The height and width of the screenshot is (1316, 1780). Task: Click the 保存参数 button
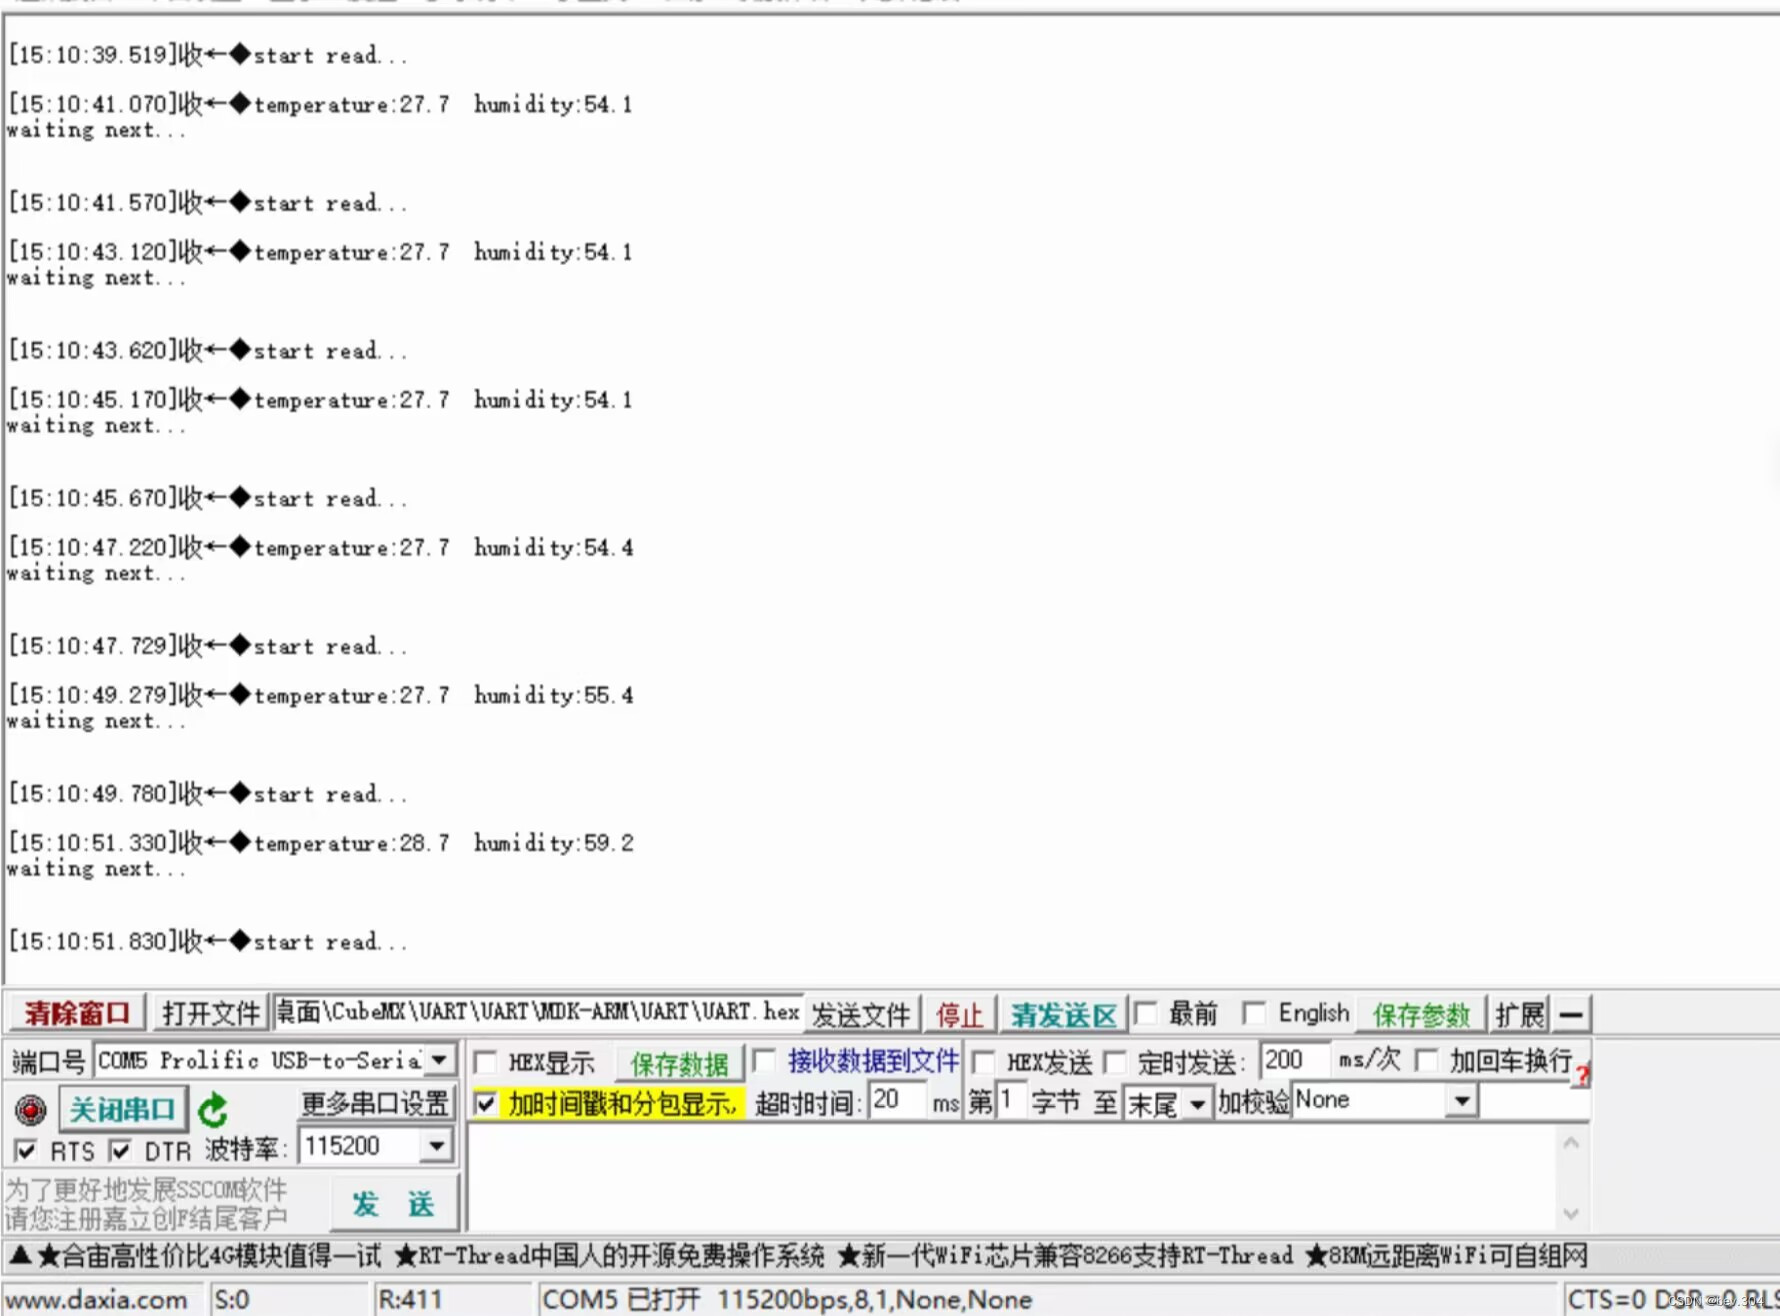coord(1421,1015)
